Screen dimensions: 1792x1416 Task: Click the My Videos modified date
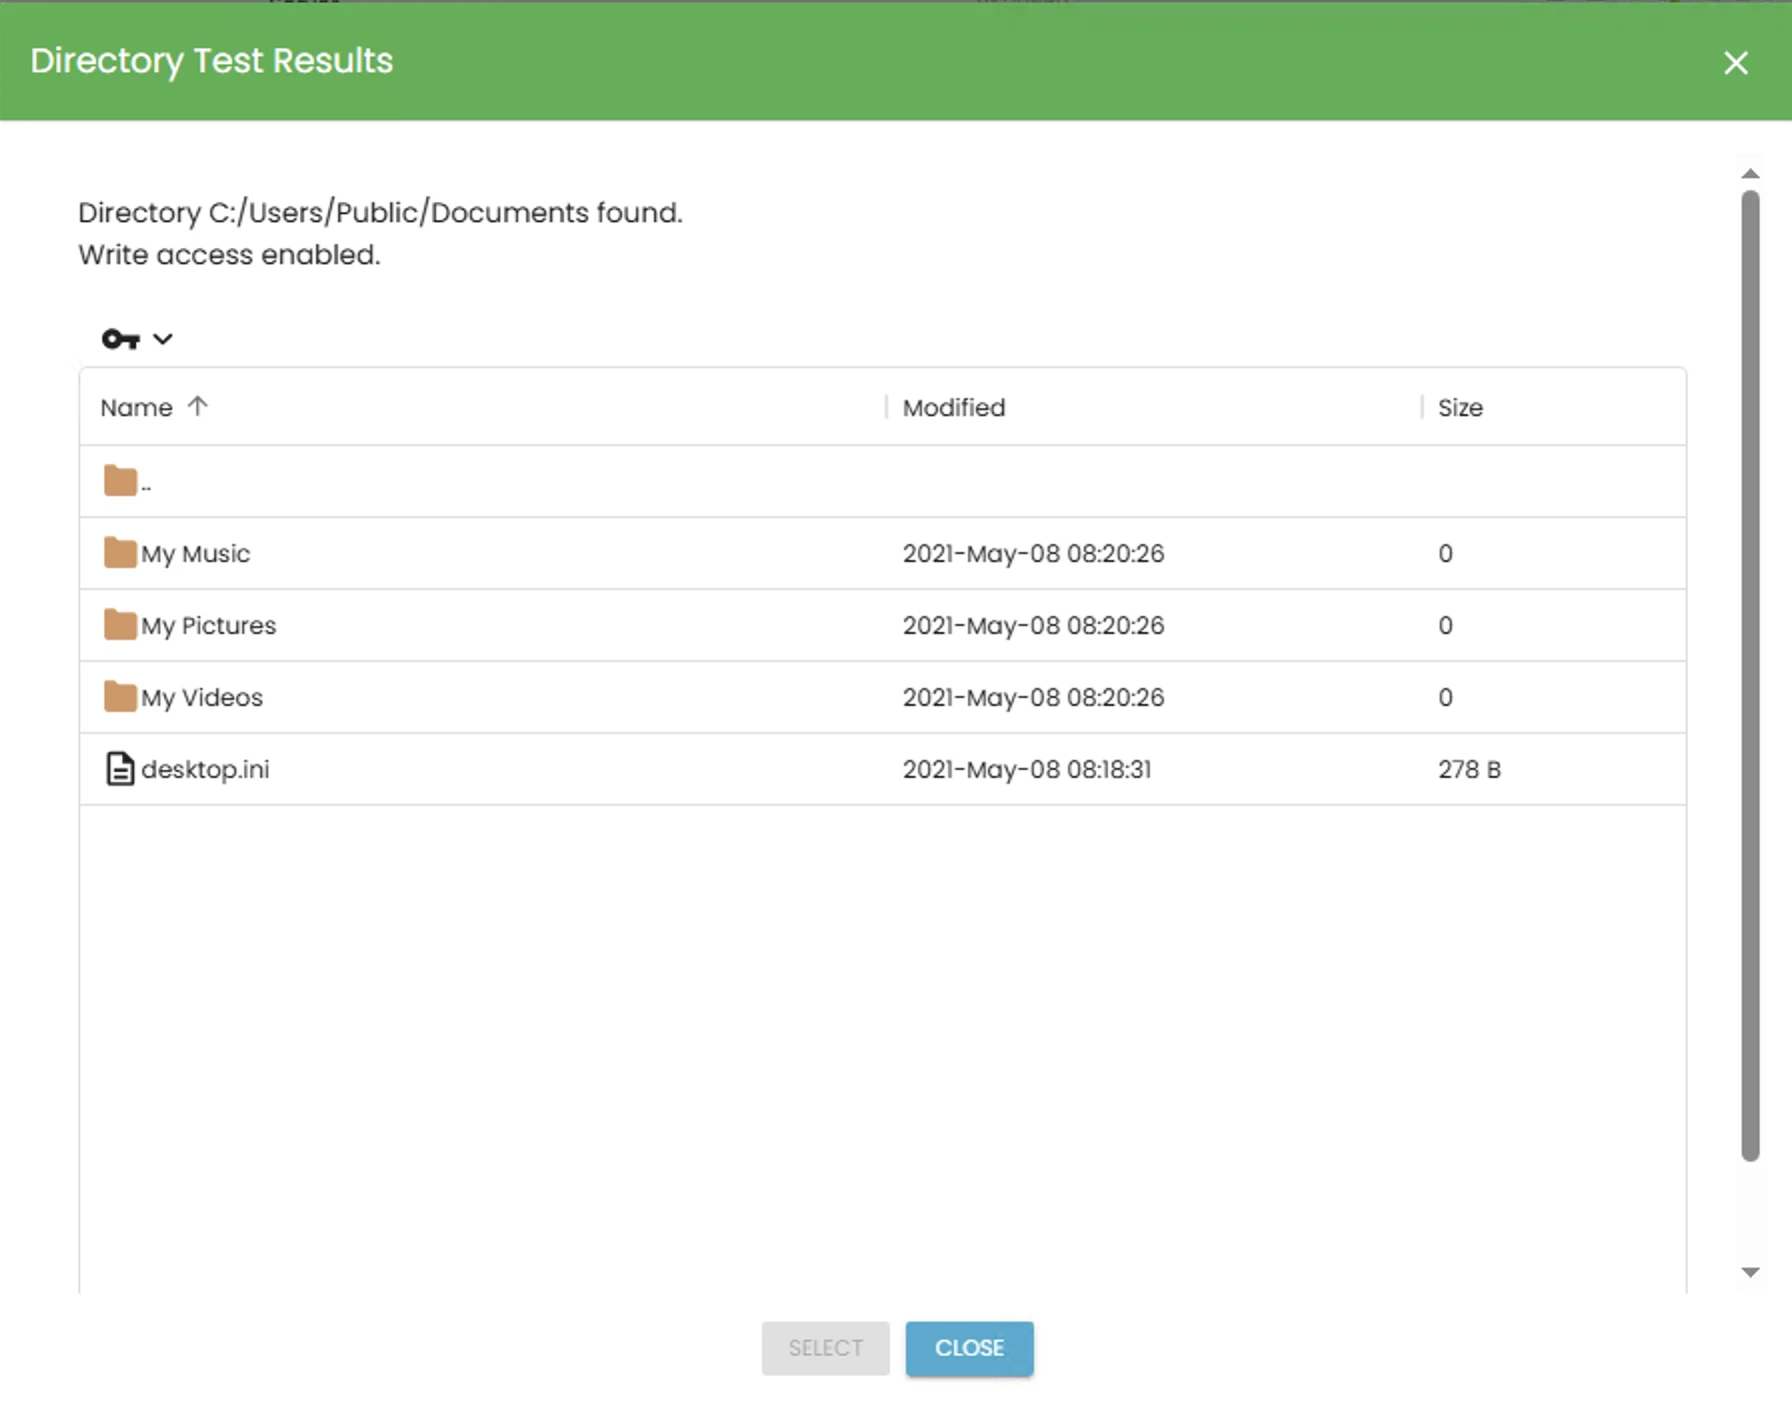[1033, 698]
